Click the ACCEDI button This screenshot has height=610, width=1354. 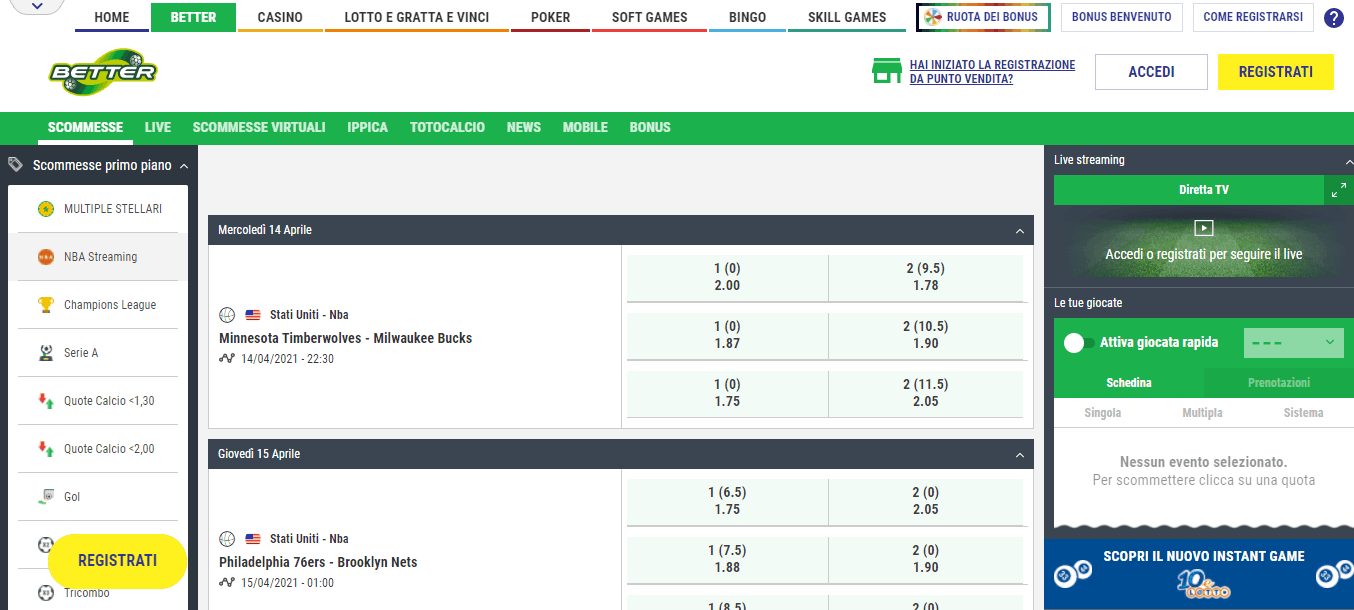pos(1151,72)
